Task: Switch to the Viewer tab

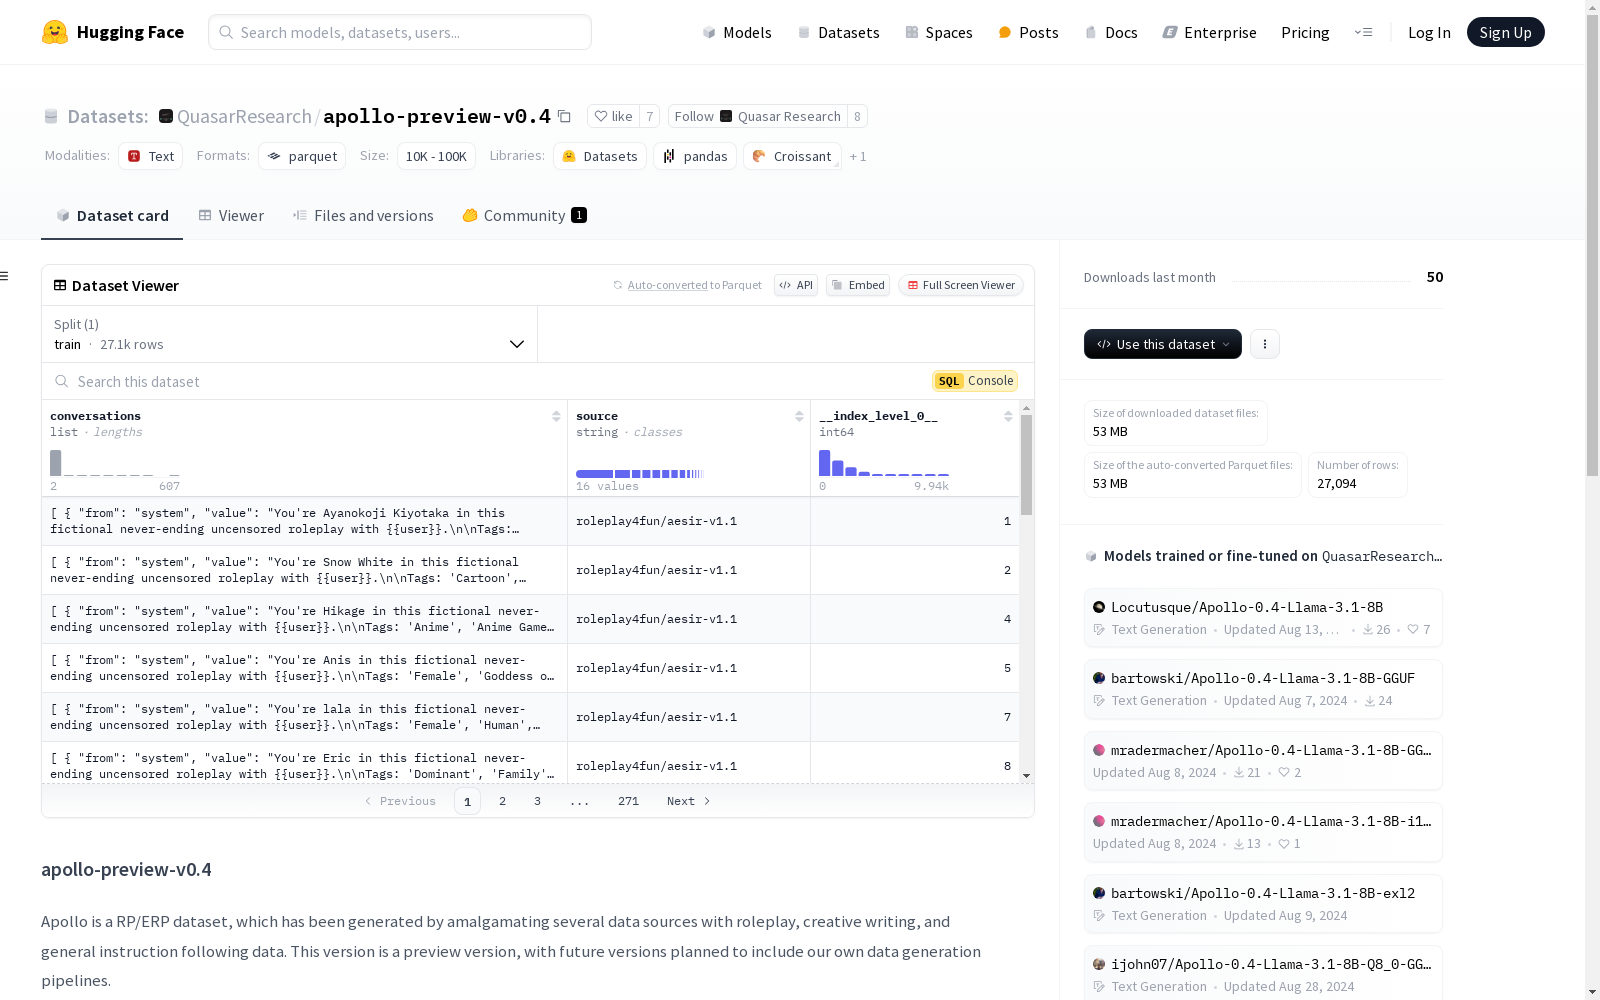Action: (x=231, y=215)
